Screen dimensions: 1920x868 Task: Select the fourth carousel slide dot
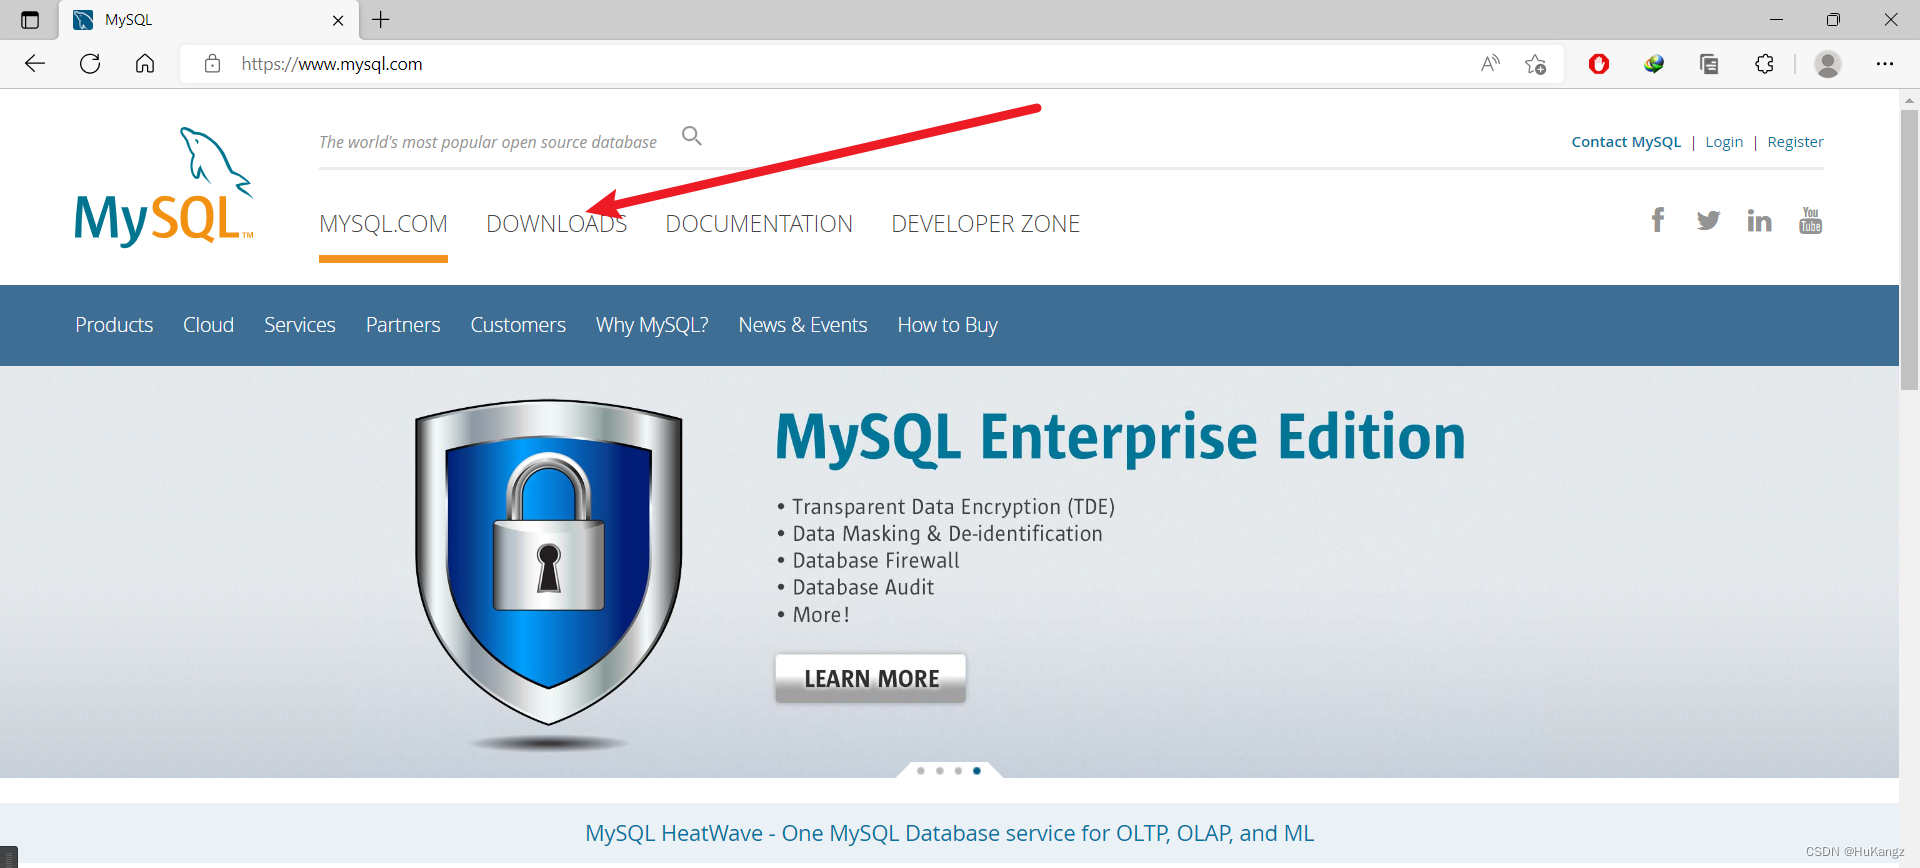pyautogui.click(x=977, y=771)
